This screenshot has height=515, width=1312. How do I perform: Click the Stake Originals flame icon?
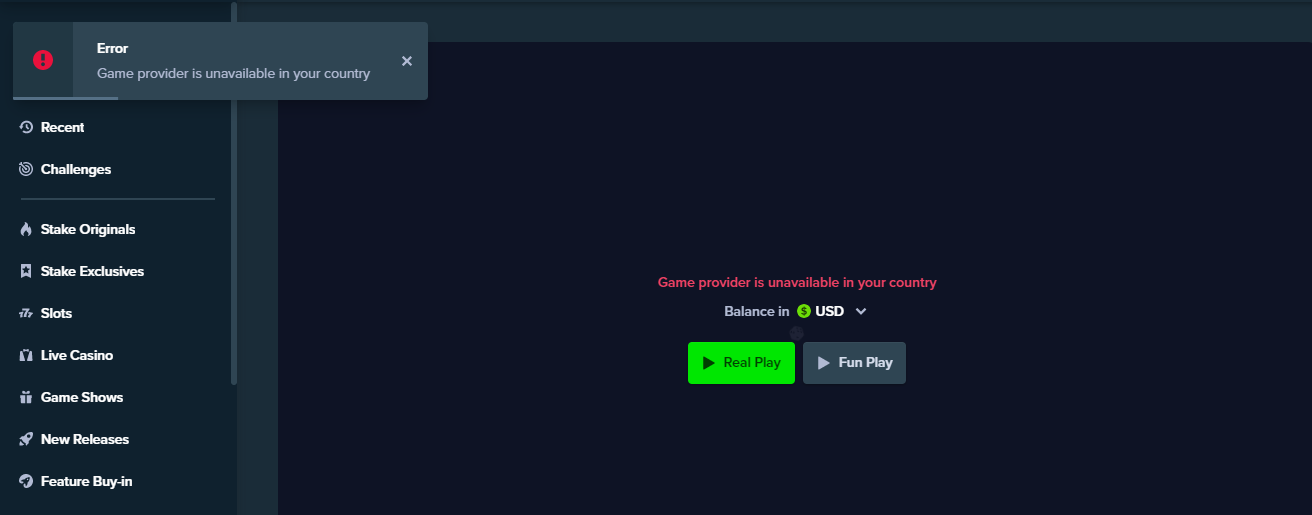click(x=26, y=229)
